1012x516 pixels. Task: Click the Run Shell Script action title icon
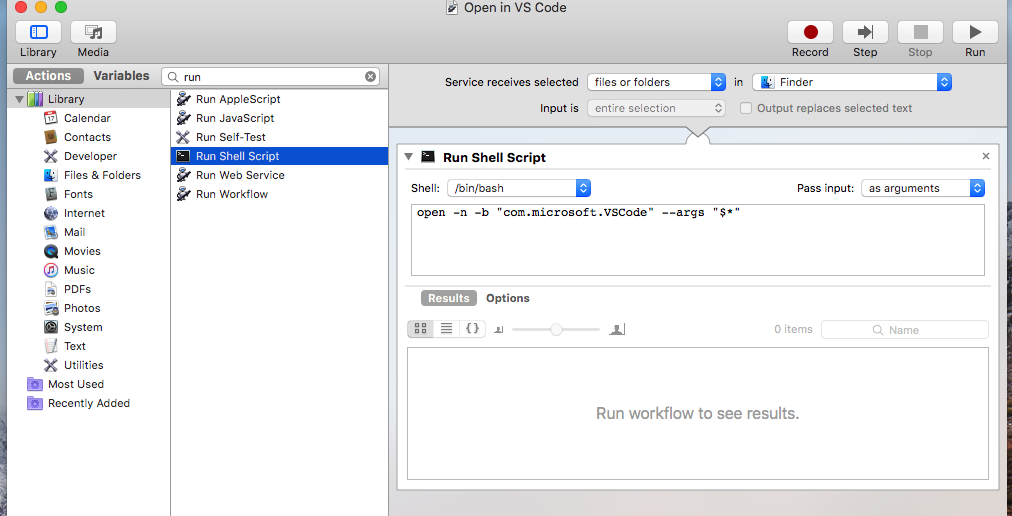pos(428,156)
